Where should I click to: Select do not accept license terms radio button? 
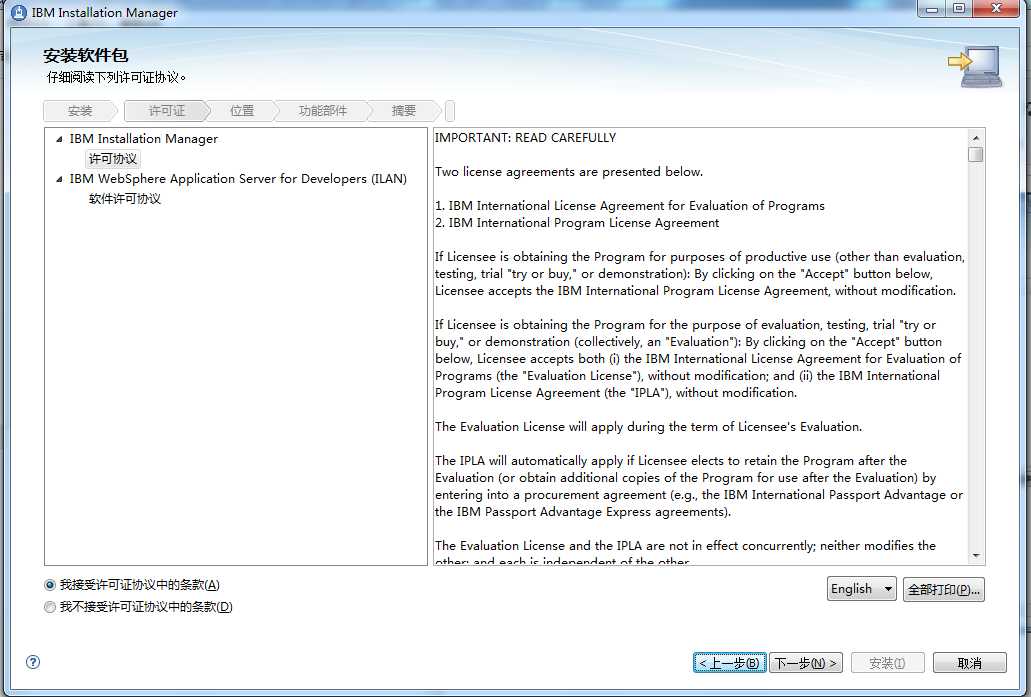pos(49,607)
